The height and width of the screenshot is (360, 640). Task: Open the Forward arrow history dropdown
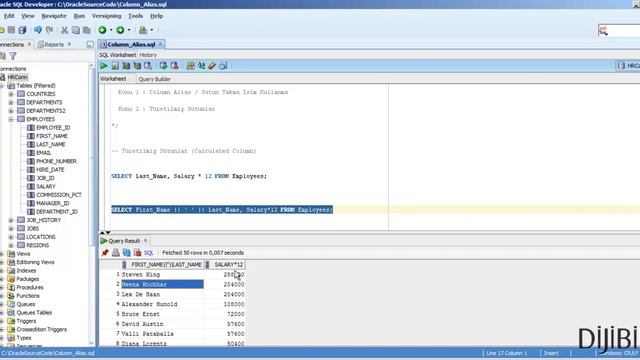pos(129,30)
